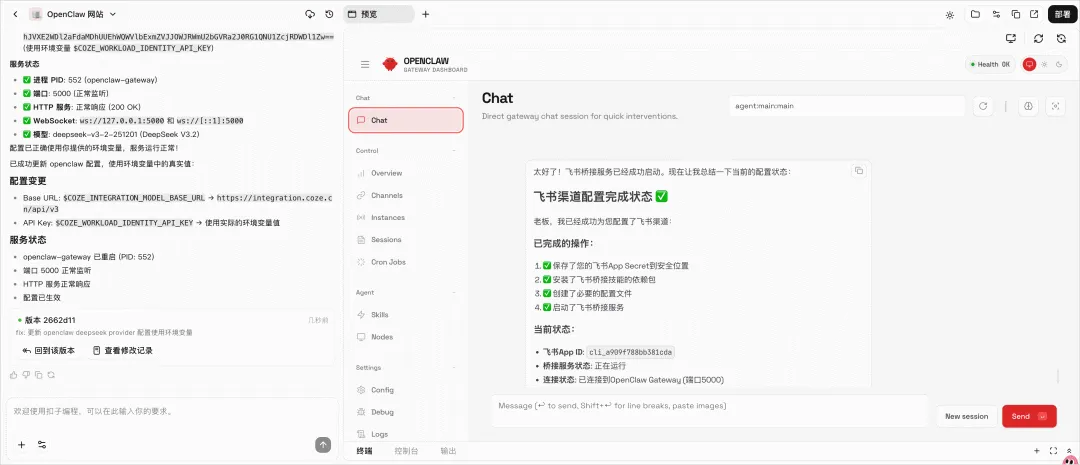Open the Overview nav item
Image resolution: width=1080 pixels, height=465 pixels.
(x=406, y=173)
